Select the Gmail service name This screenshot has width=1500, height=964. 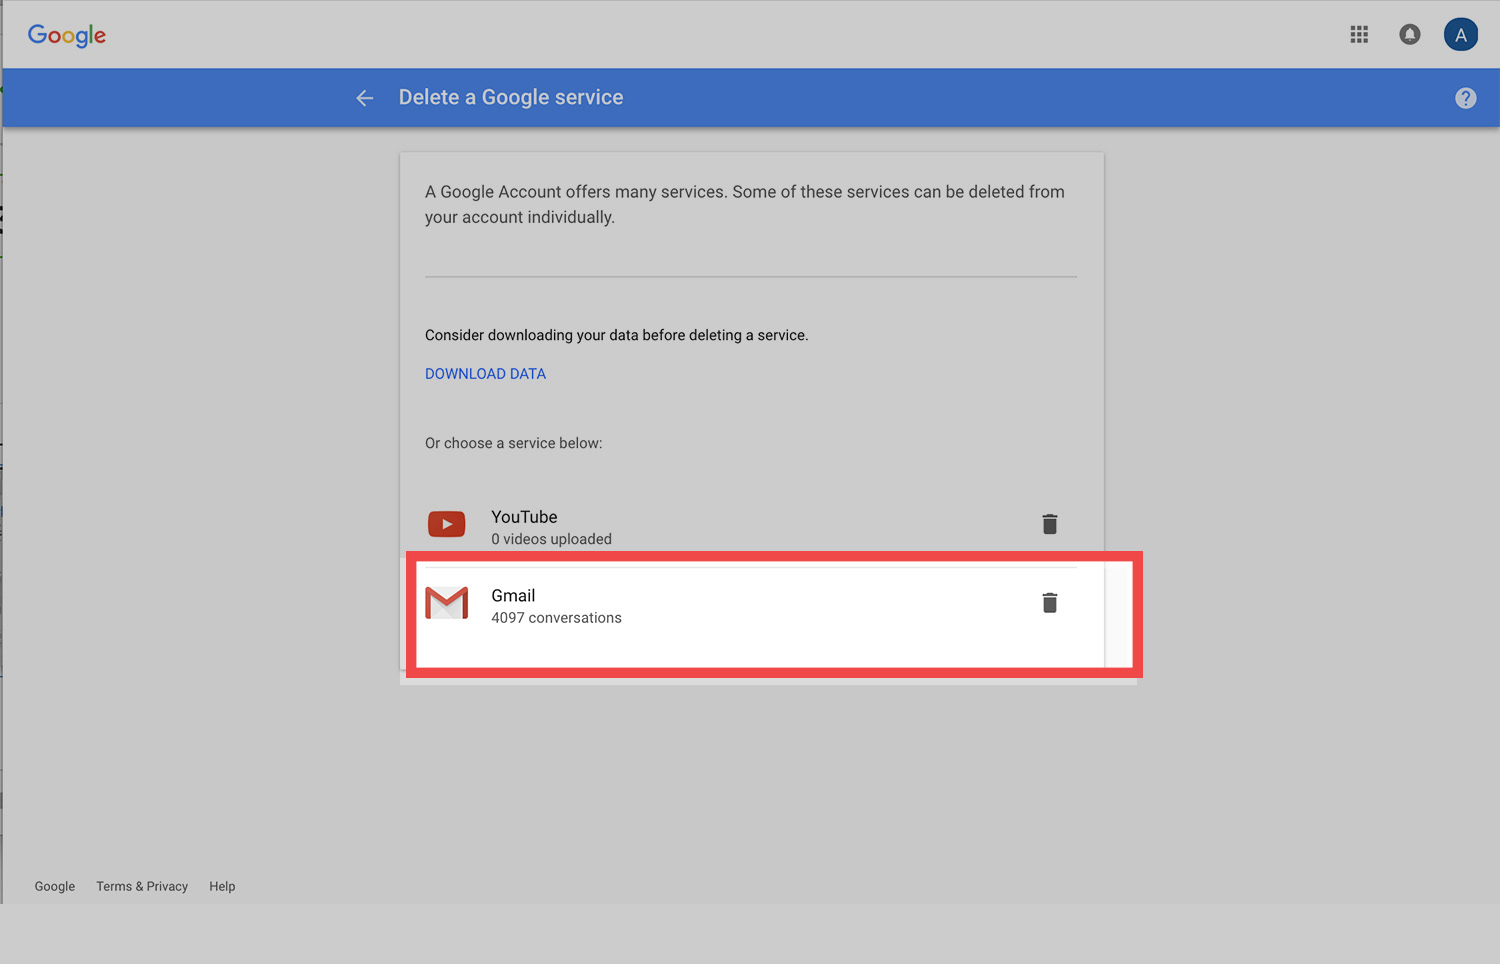513,596
